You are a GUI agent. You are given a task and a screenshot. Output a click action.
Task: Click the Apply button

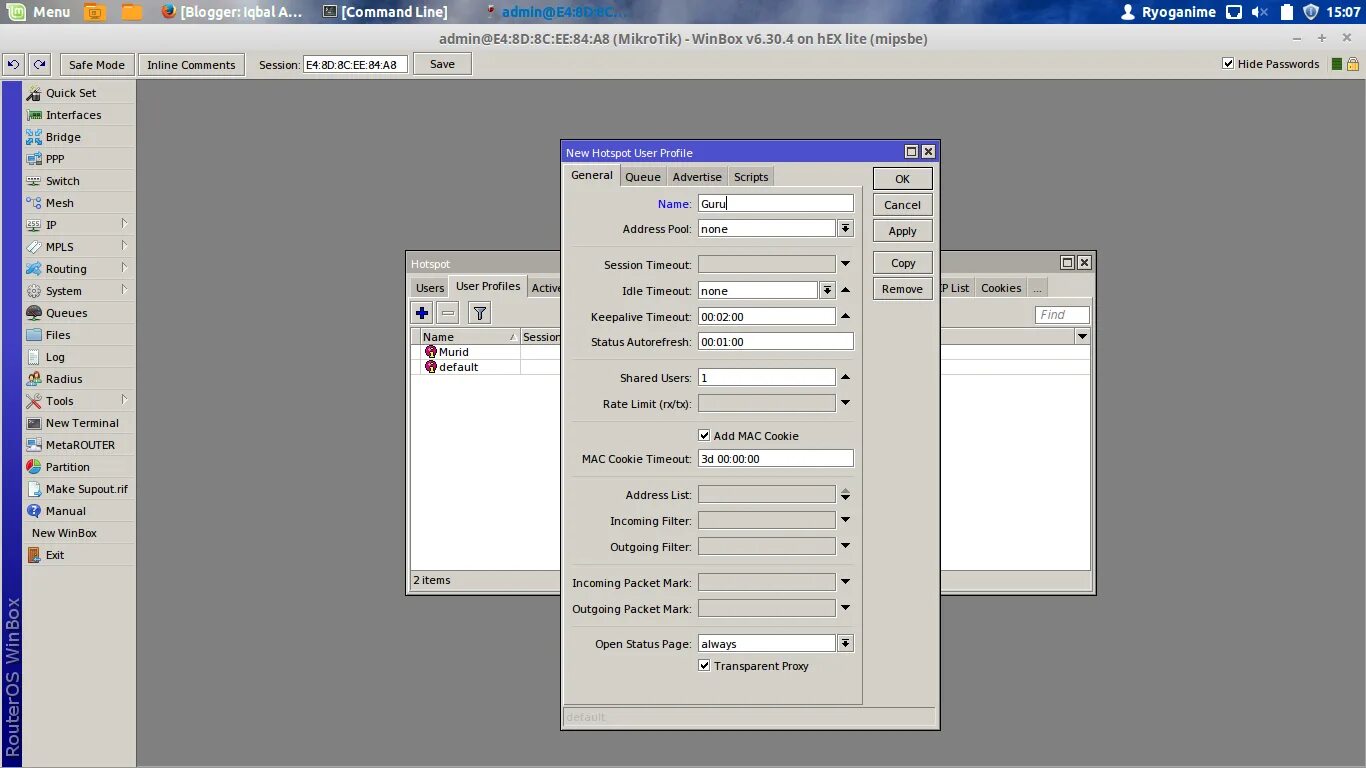click(x=902, y=231)
